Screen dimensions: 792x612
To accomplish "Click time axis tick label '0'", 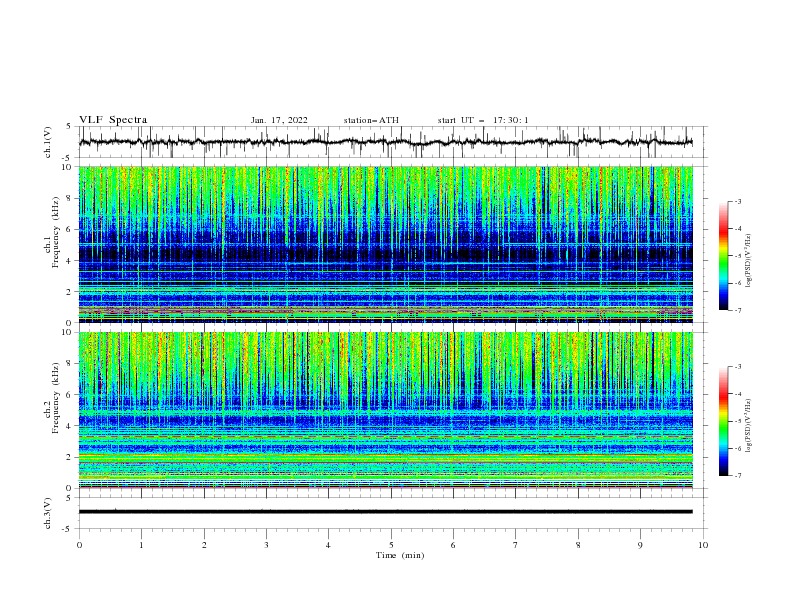I will (x=79, y=545).
